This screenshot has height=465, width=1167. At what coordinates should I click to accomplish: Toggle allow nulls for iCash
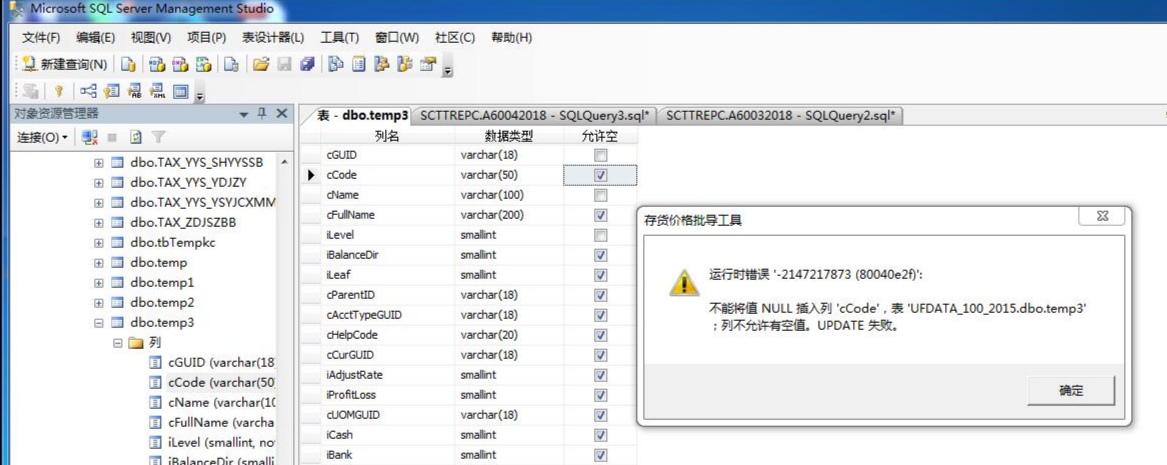[601, 434]
